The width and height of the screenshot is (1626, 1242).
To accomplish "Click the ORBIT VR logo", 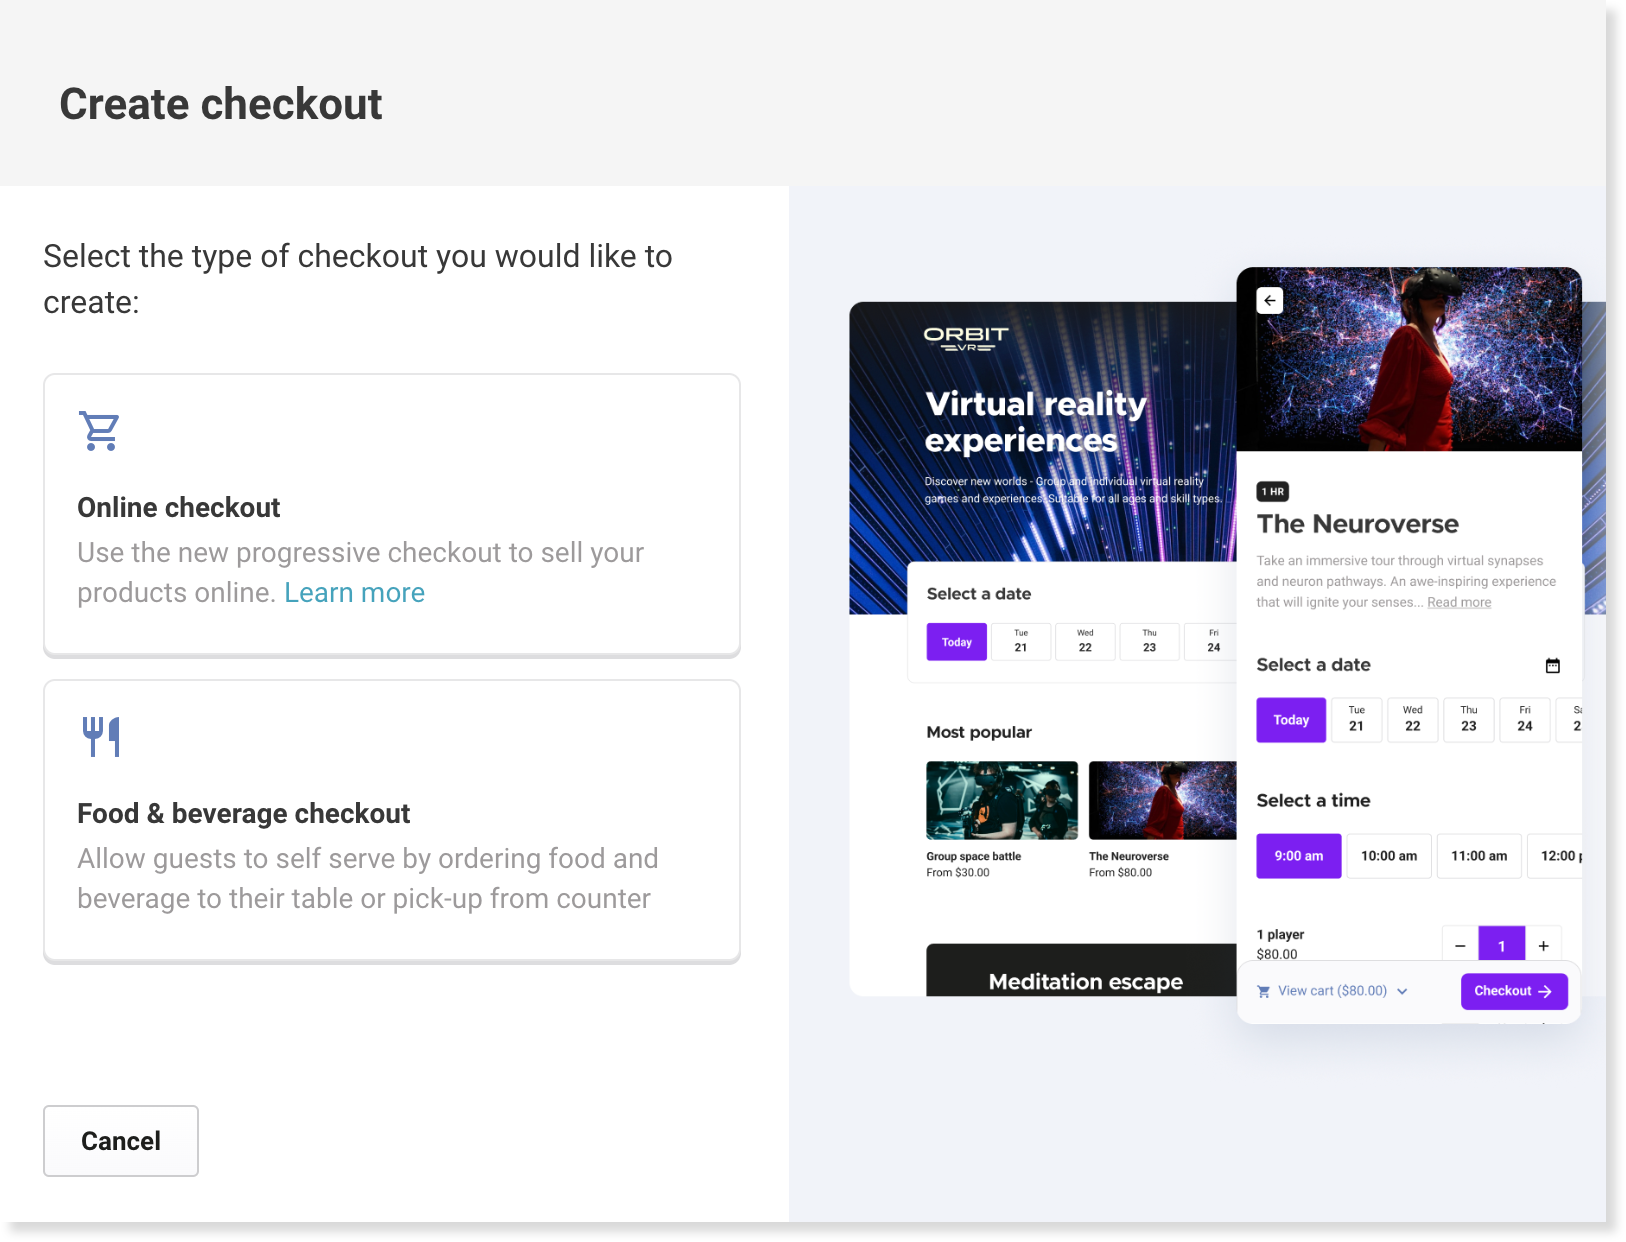I will (x=965, y=338).
